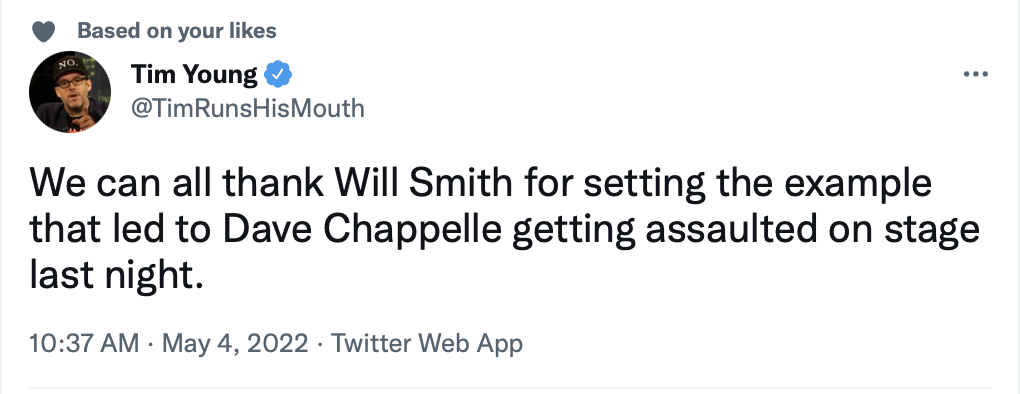Click We can all thank at tweet start

pyautogui.click(x=176, y=184)
